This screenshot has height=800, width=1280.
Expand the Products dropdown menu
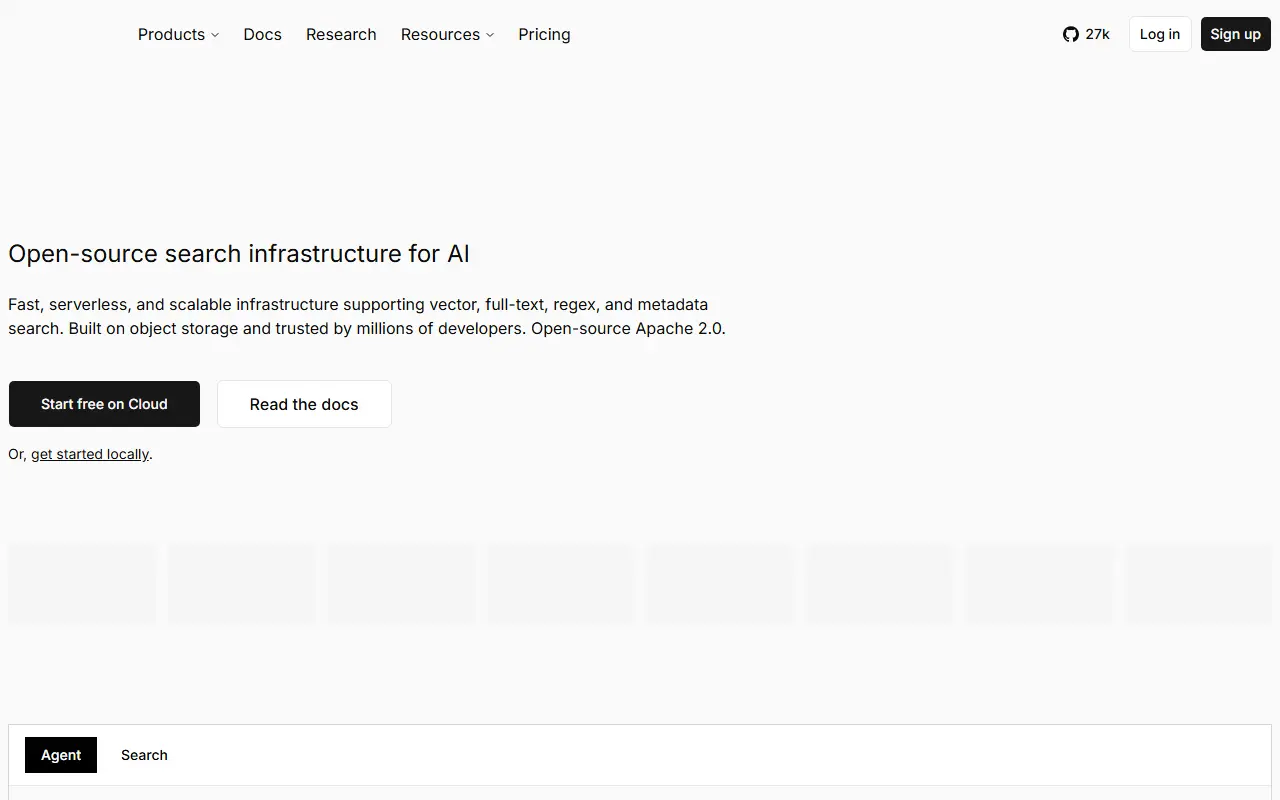[178, 34]
